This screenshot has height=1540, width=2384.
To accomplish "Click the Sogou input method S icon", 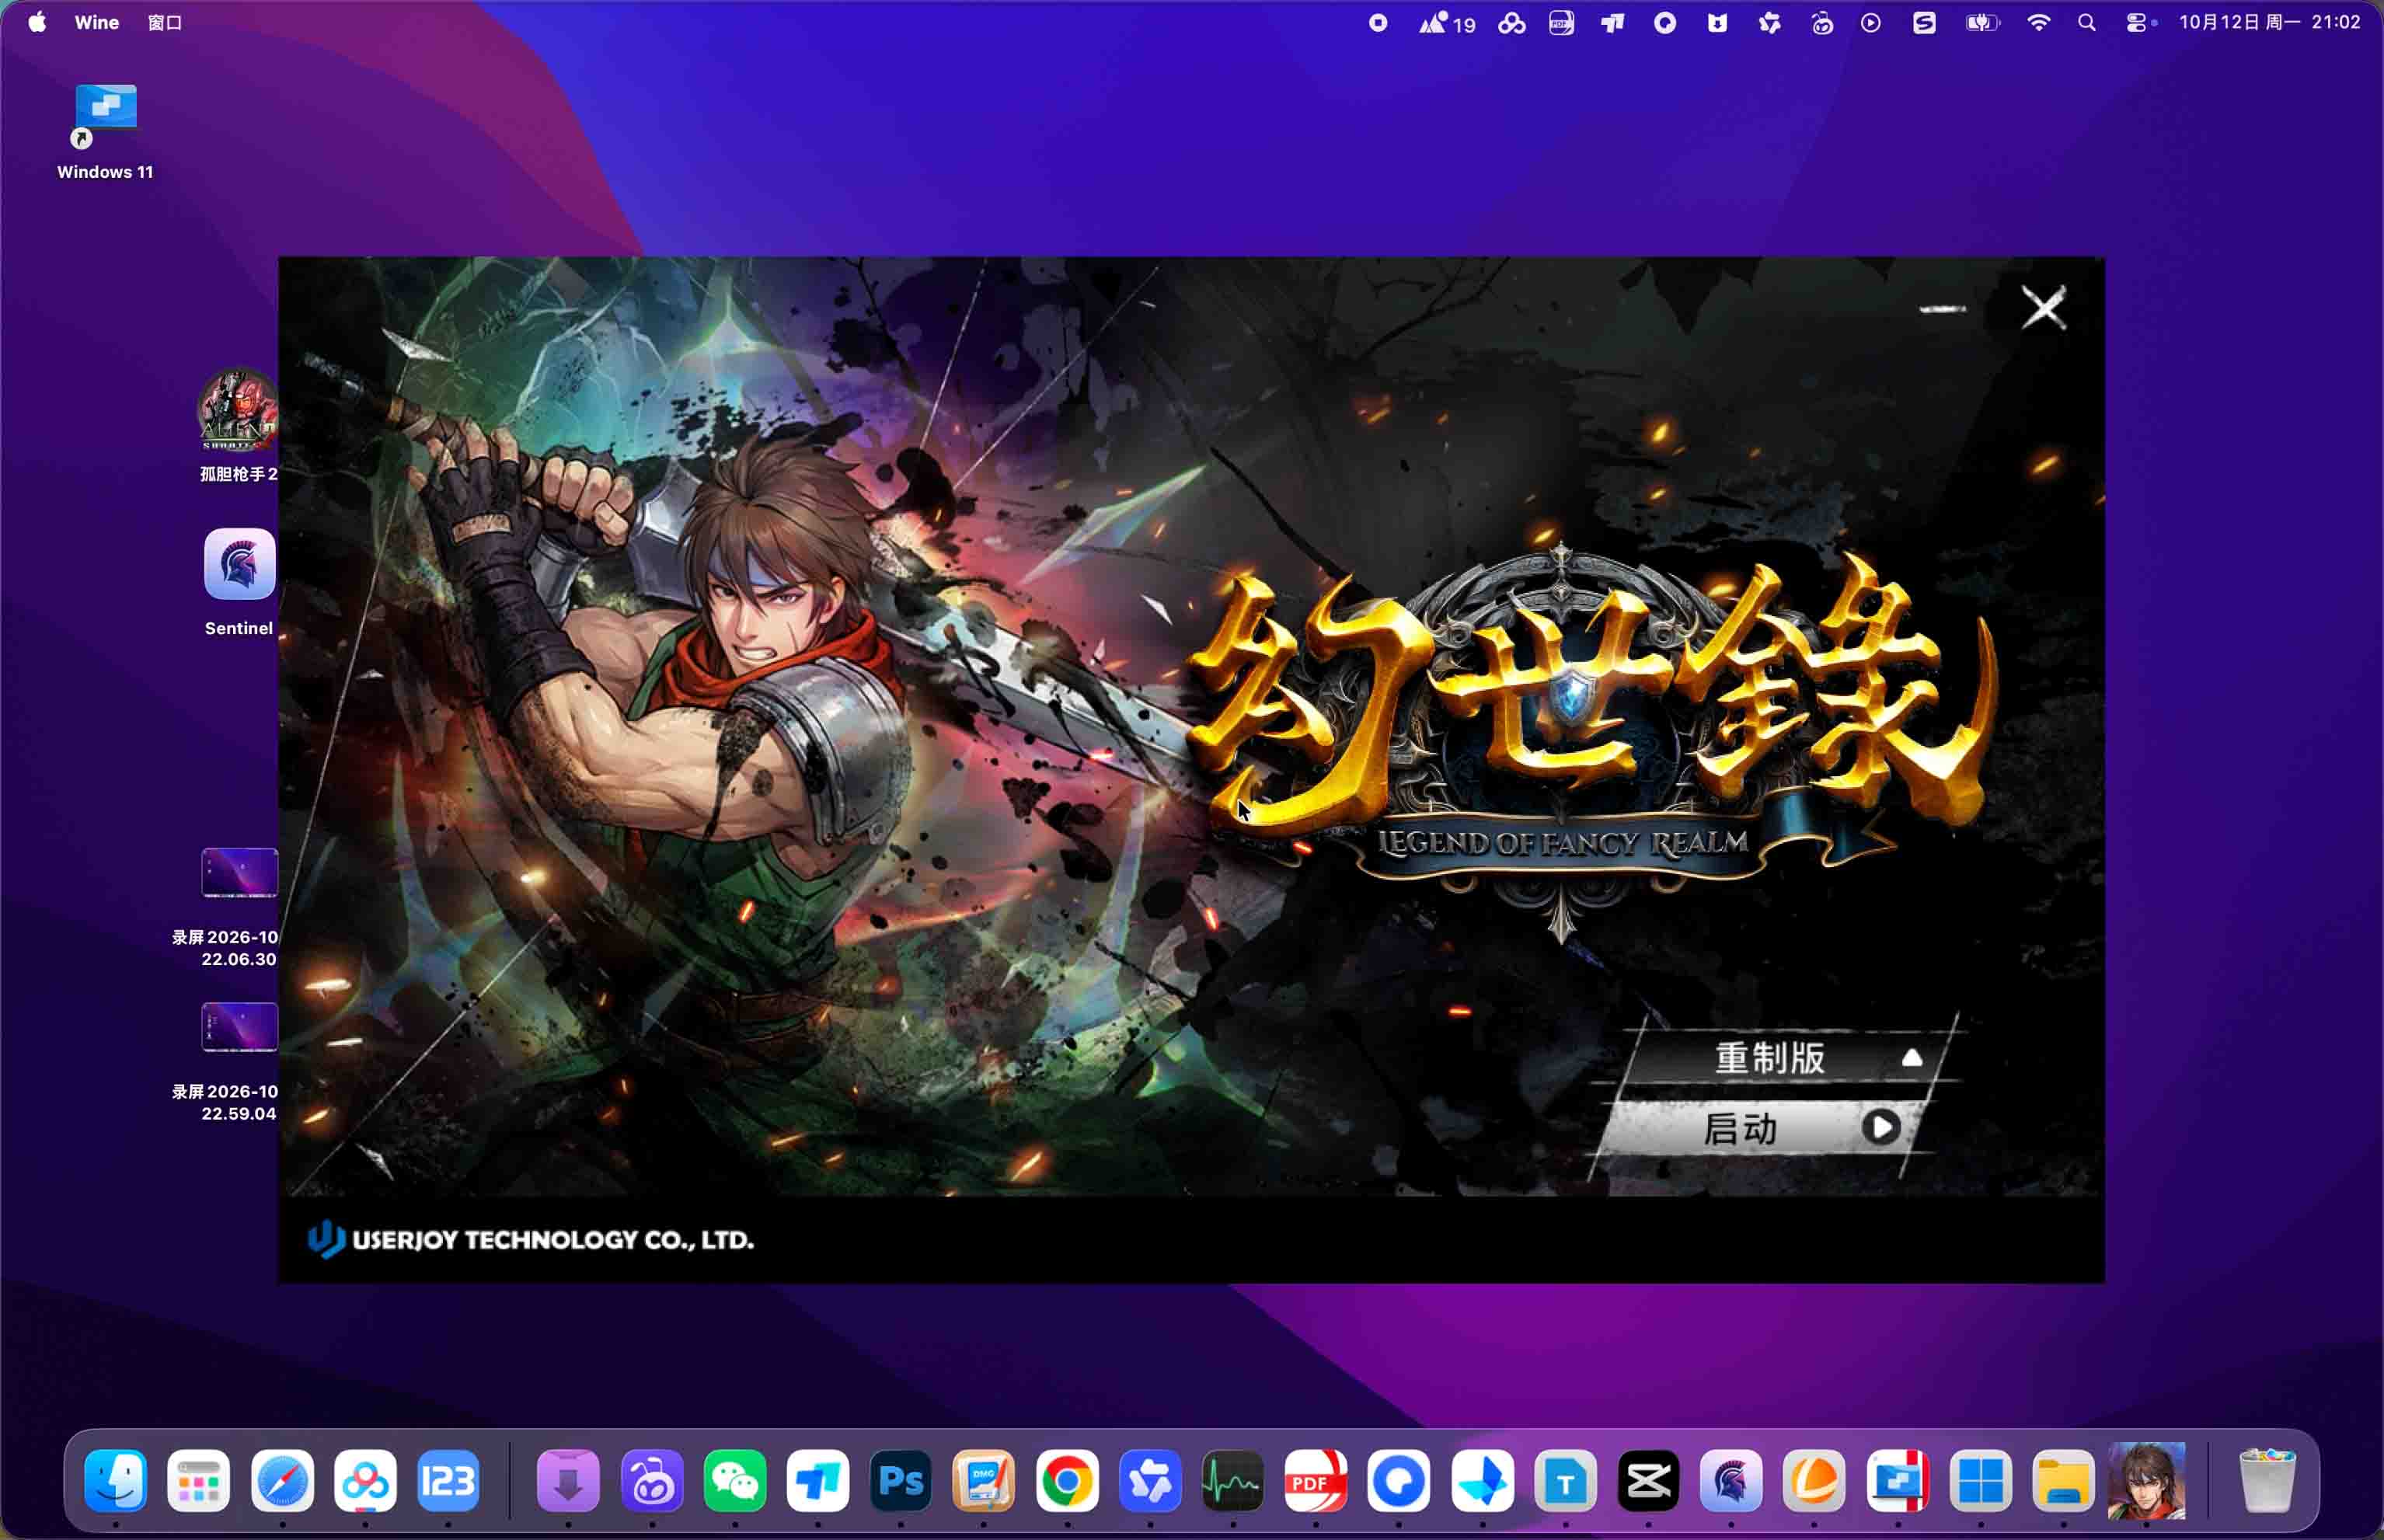I will pyautogui.click(x=1924, y=22).
